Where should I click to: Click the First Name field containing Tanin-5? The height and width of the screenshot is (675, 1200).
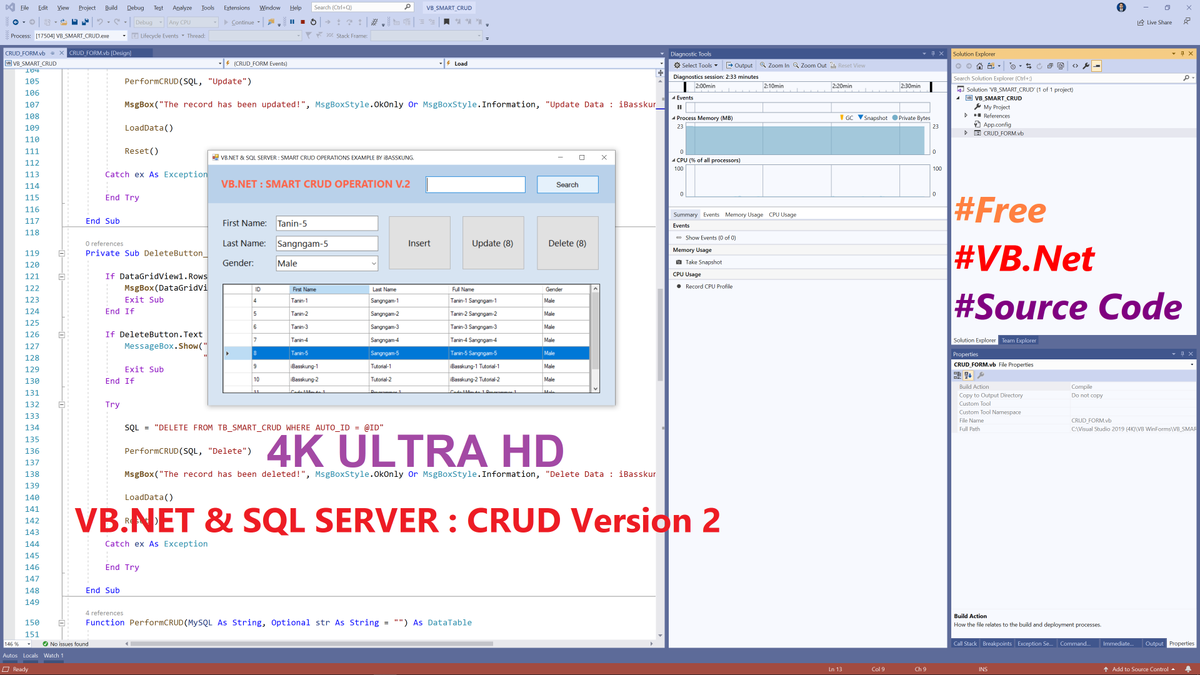[327, 223]
